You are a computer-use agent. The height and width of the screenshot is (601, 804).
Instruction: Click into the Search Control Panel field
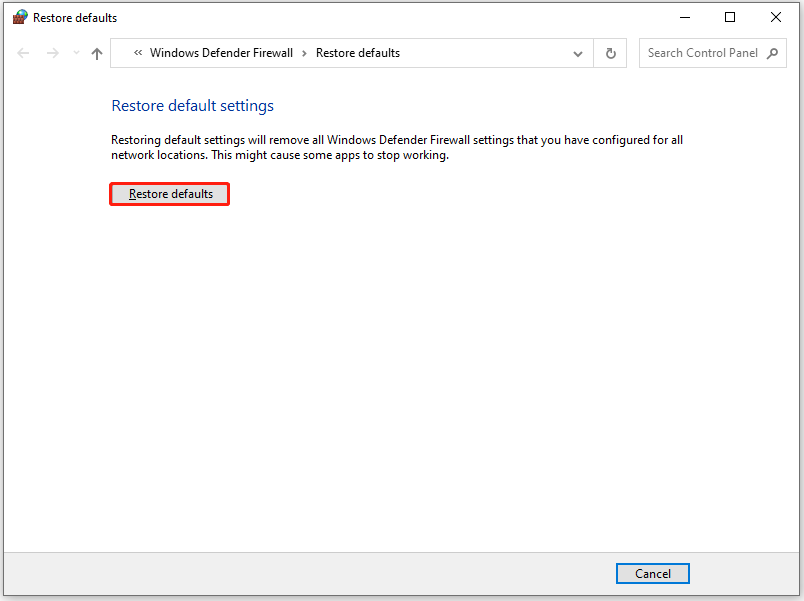(702, 53)
